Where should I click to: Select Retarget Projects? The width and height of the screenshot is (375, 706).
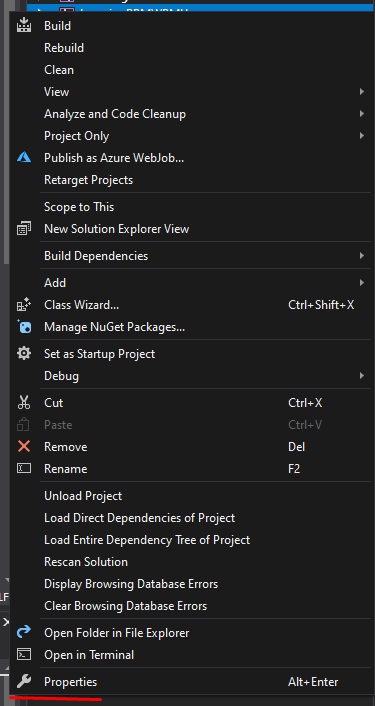(88, 180)
